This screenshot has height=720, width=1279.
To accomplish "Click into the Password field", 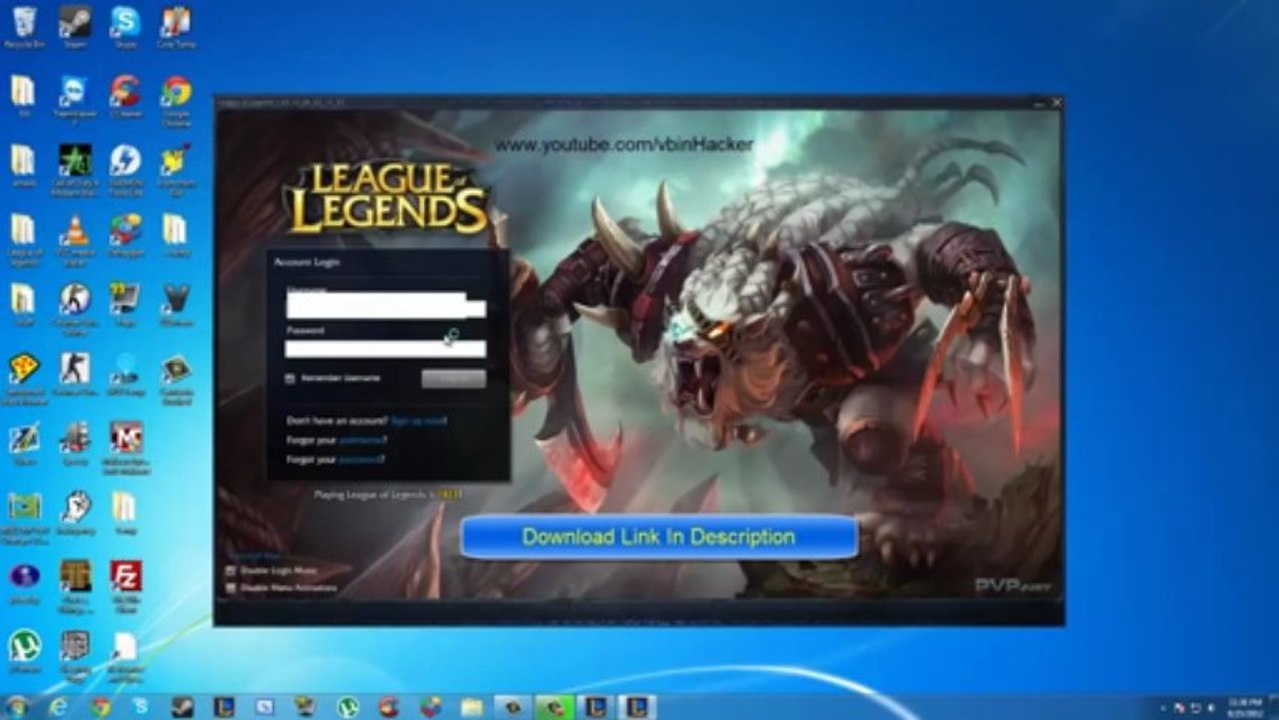I will [x=385, y=348].
